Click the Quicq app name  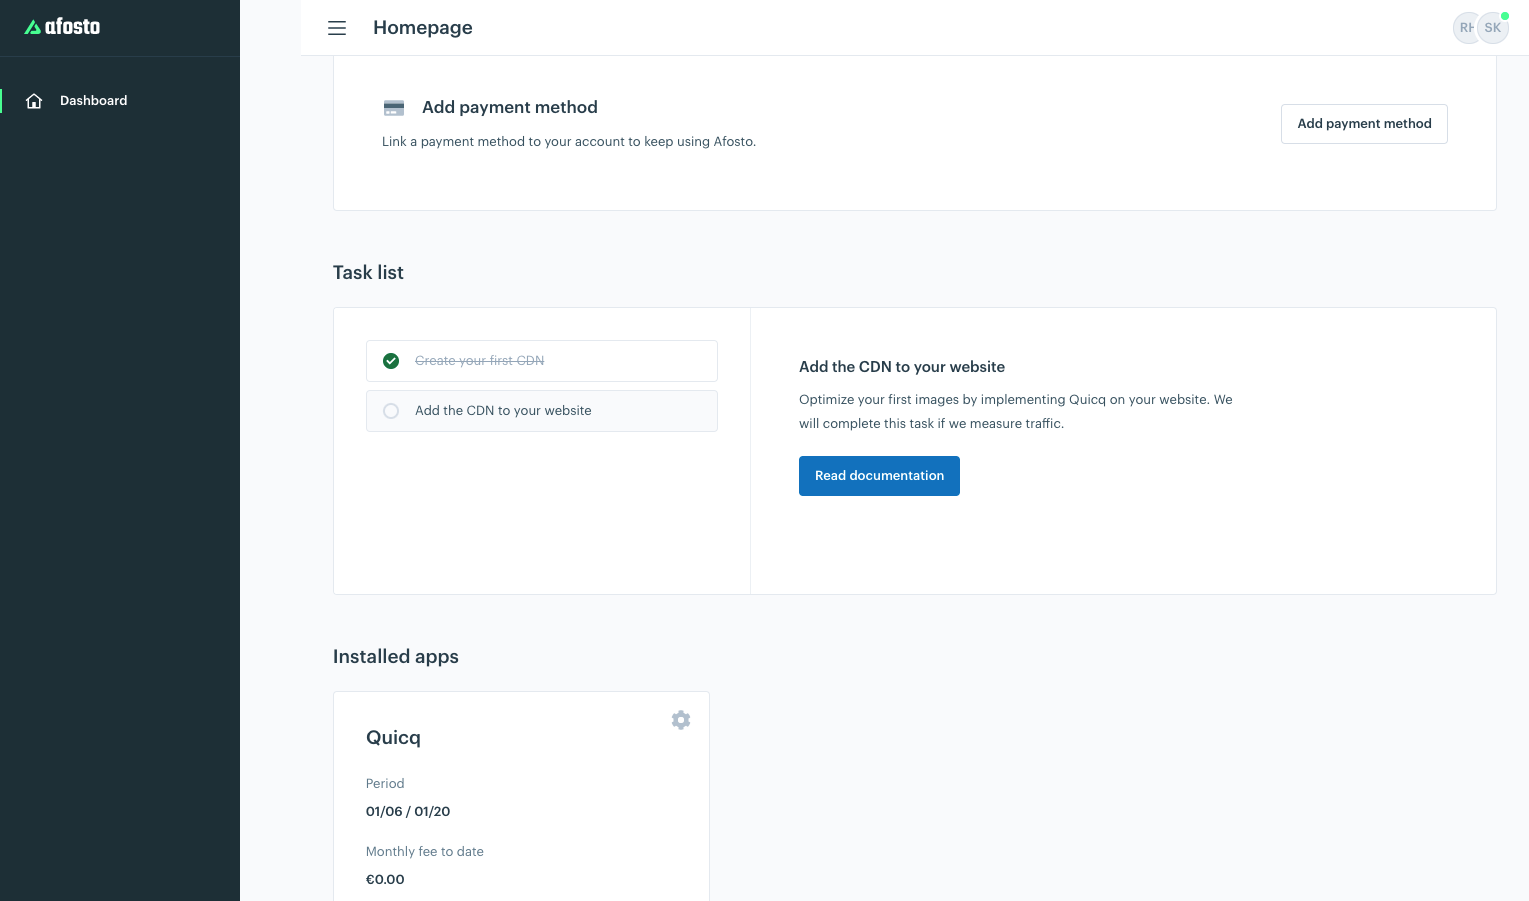pos(393,738)
